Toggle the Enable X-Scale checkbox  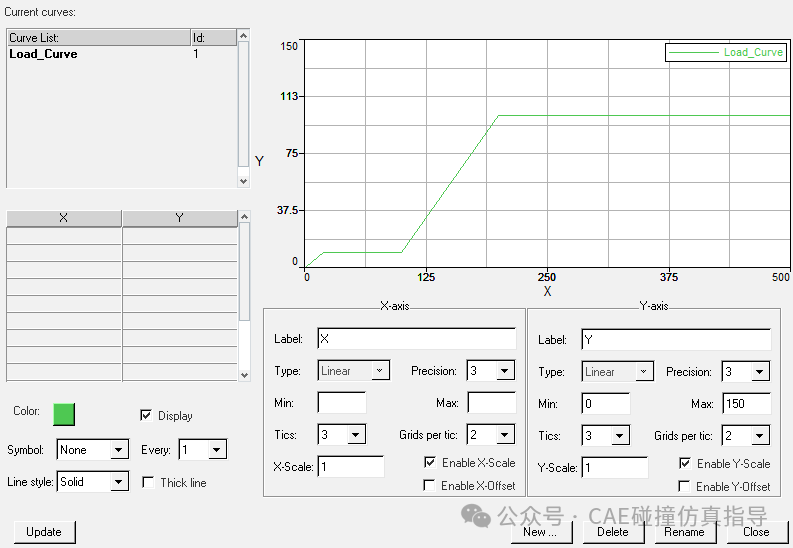(x=430, y=463)
